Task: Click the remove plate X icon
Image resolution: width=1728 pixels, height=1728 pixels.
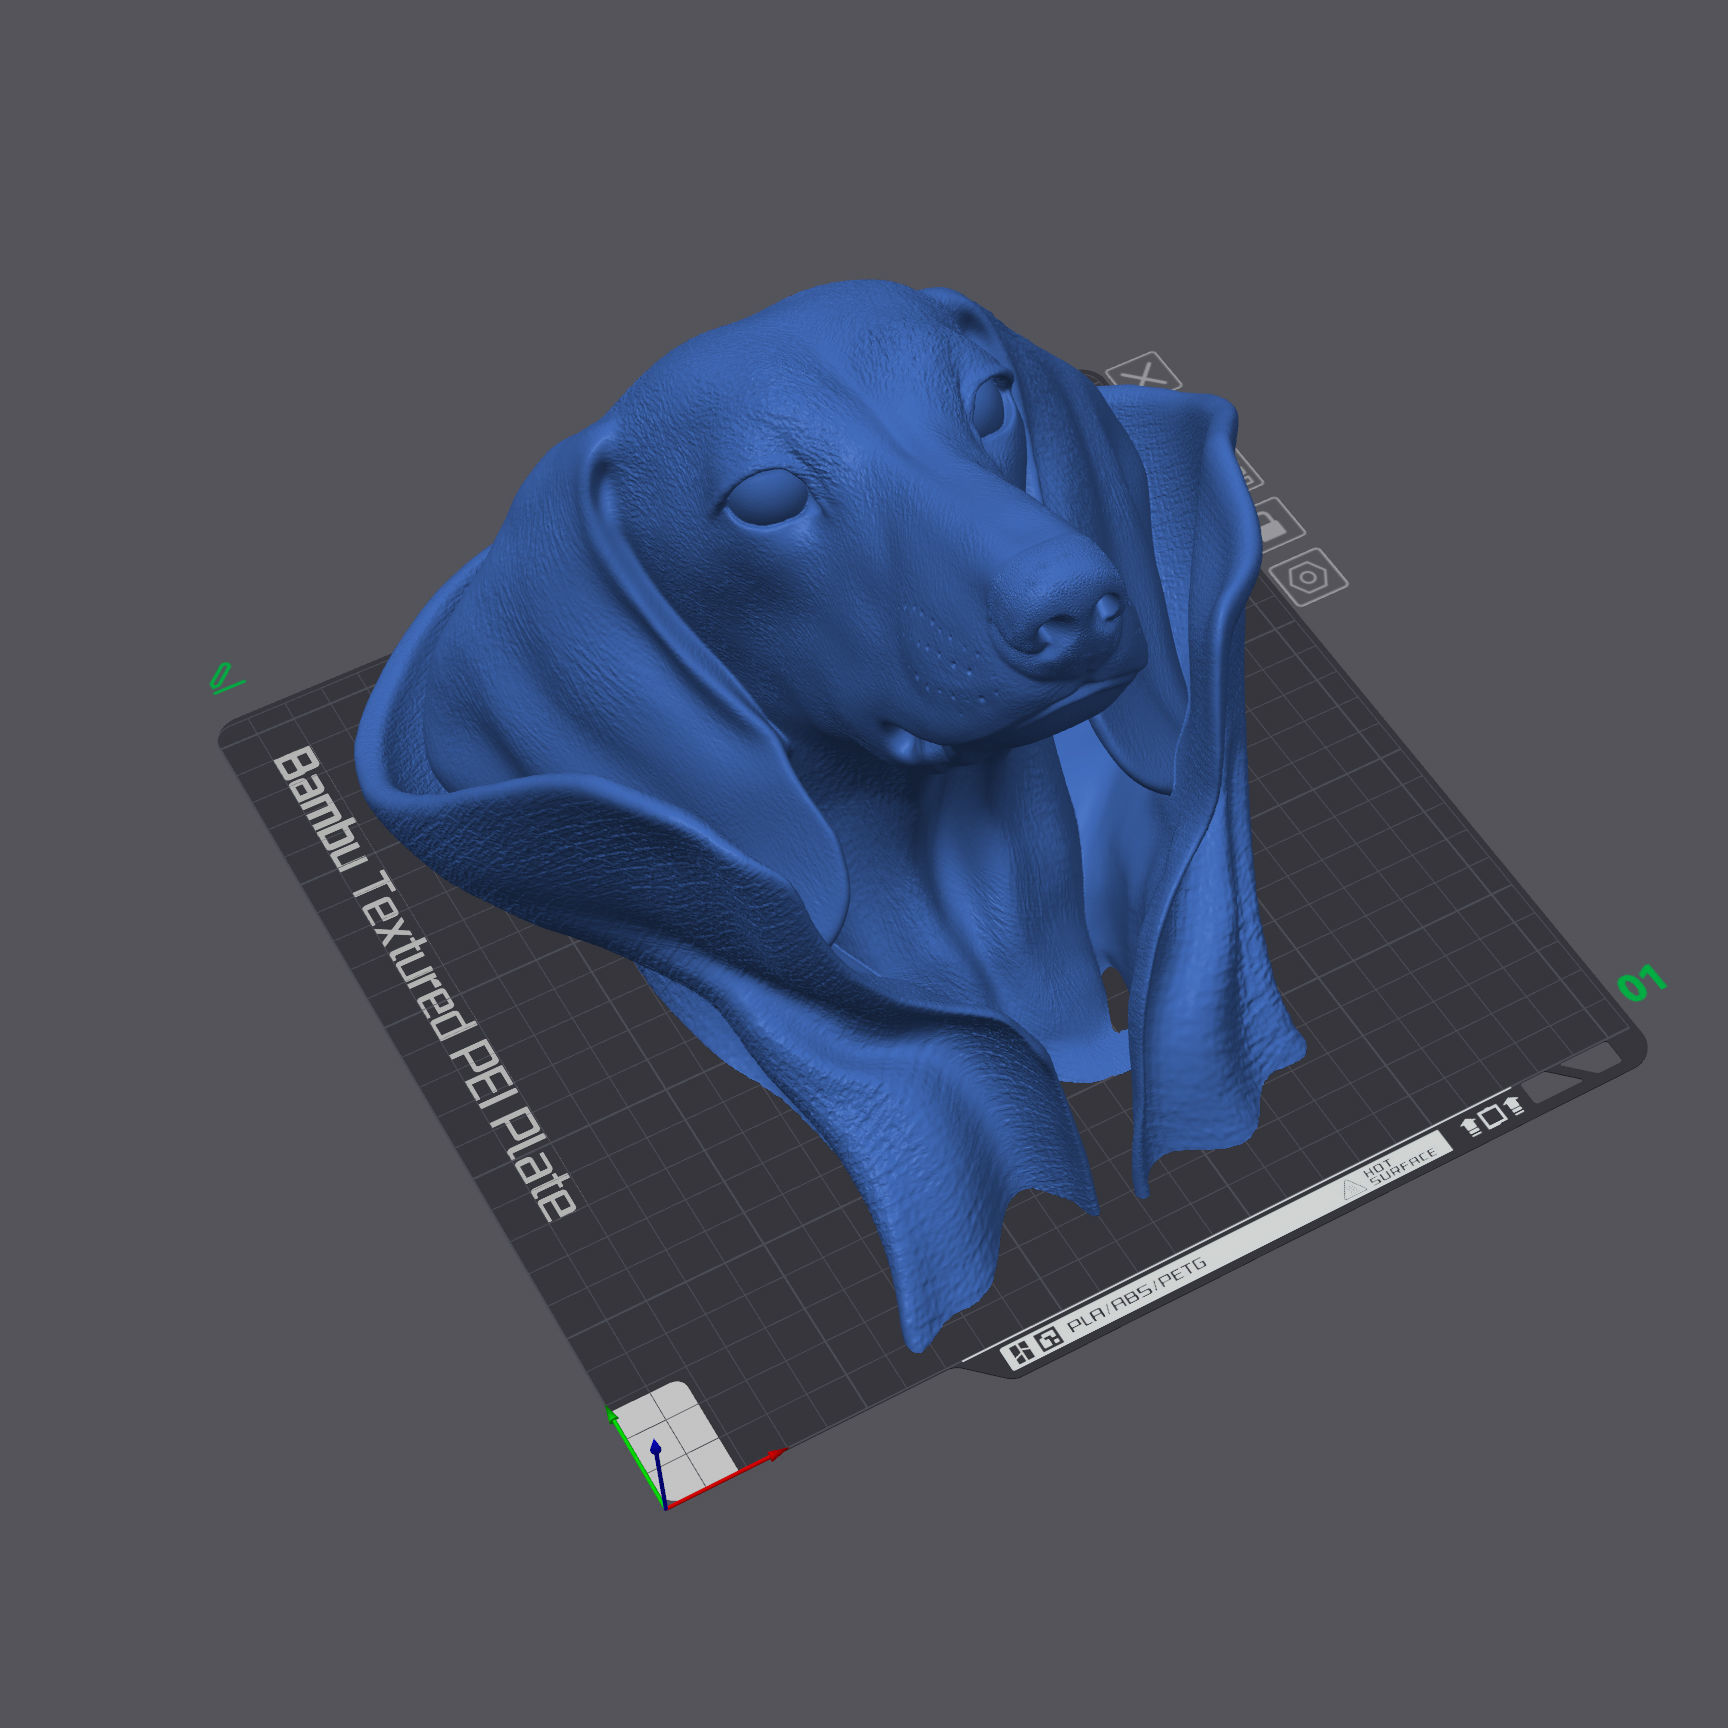Action: [x=1144, y=374]
